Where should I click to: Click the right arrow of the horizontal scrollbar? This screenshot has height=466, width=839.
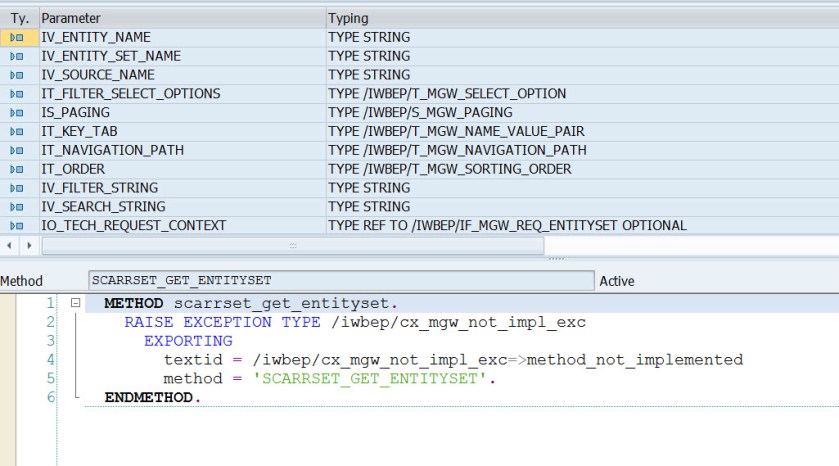click(x=26, y=245)
